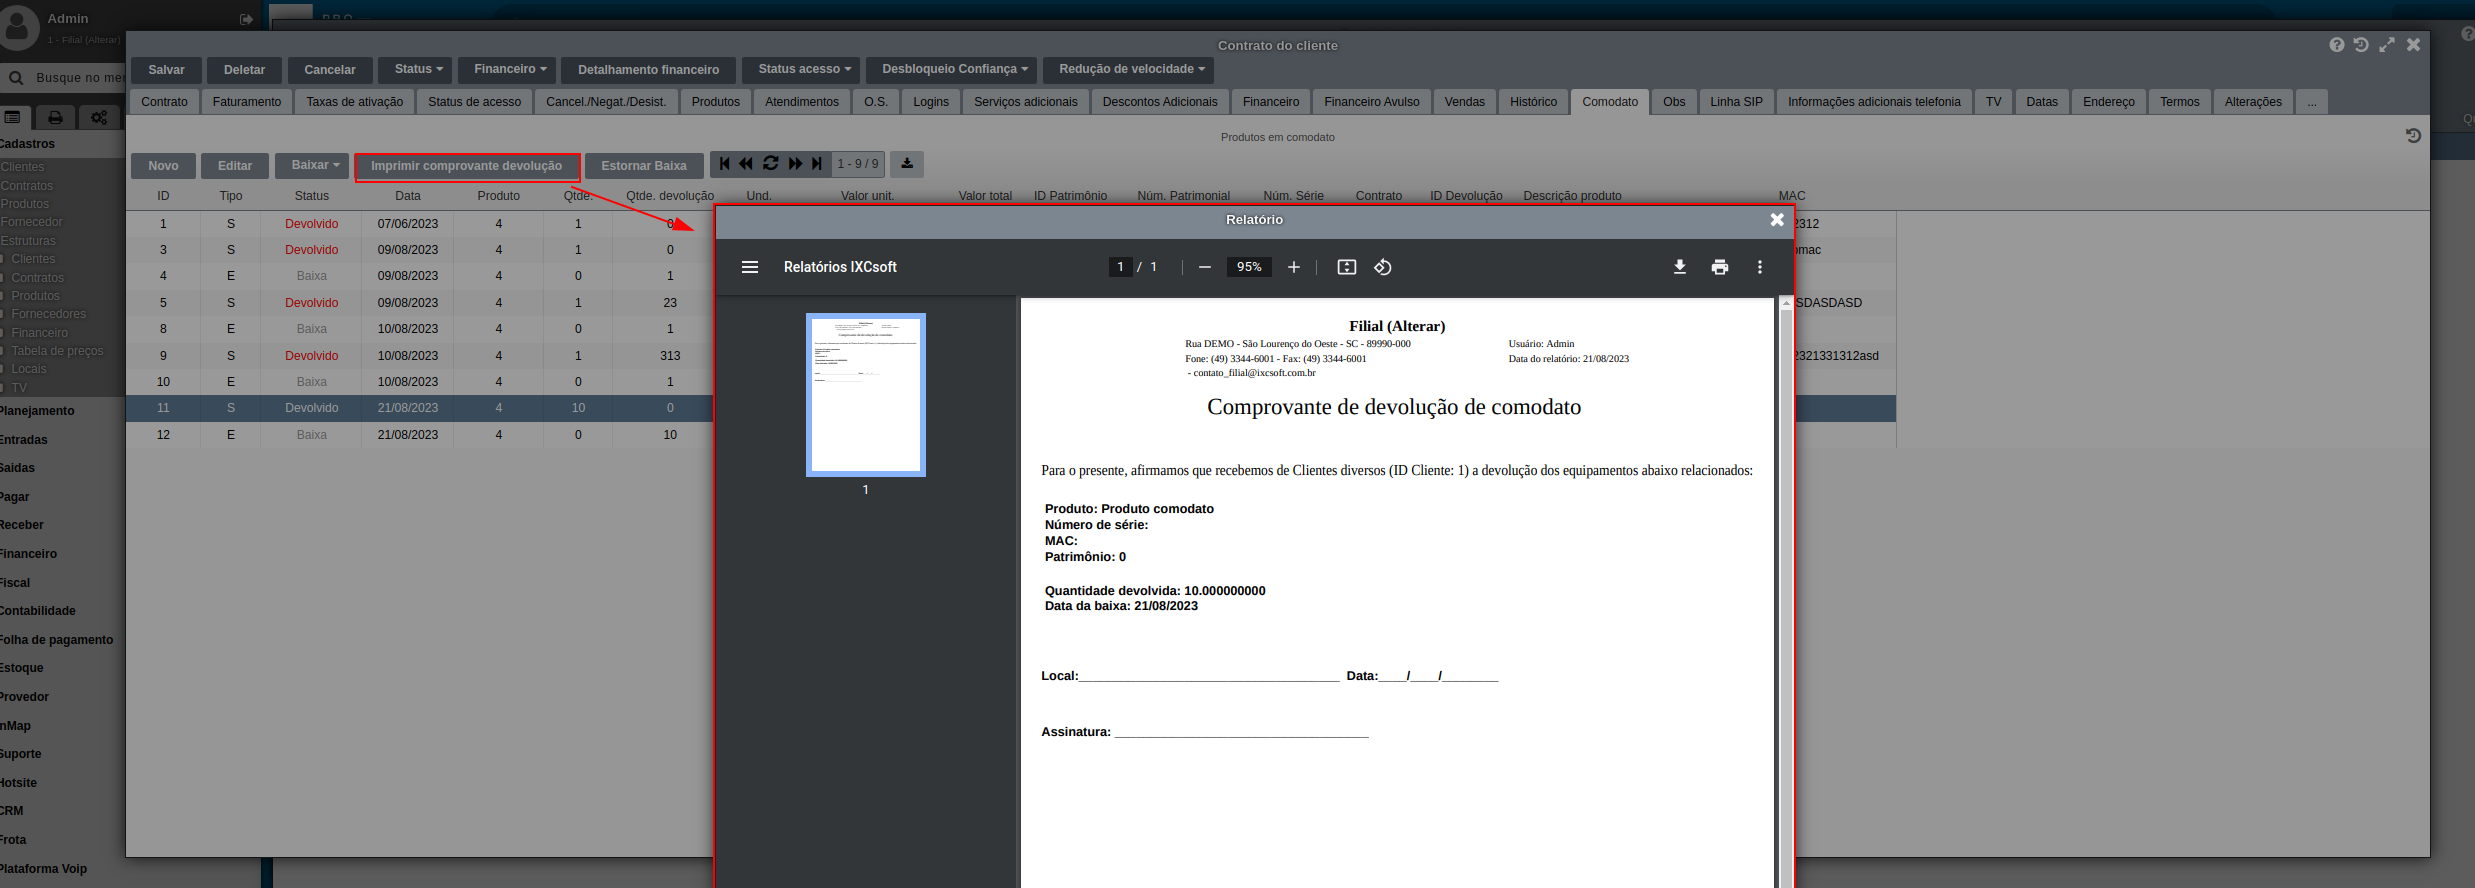Open Financeiro in the left sidebar menu
The image size is (2475, 888).
(x=29, y=554)
